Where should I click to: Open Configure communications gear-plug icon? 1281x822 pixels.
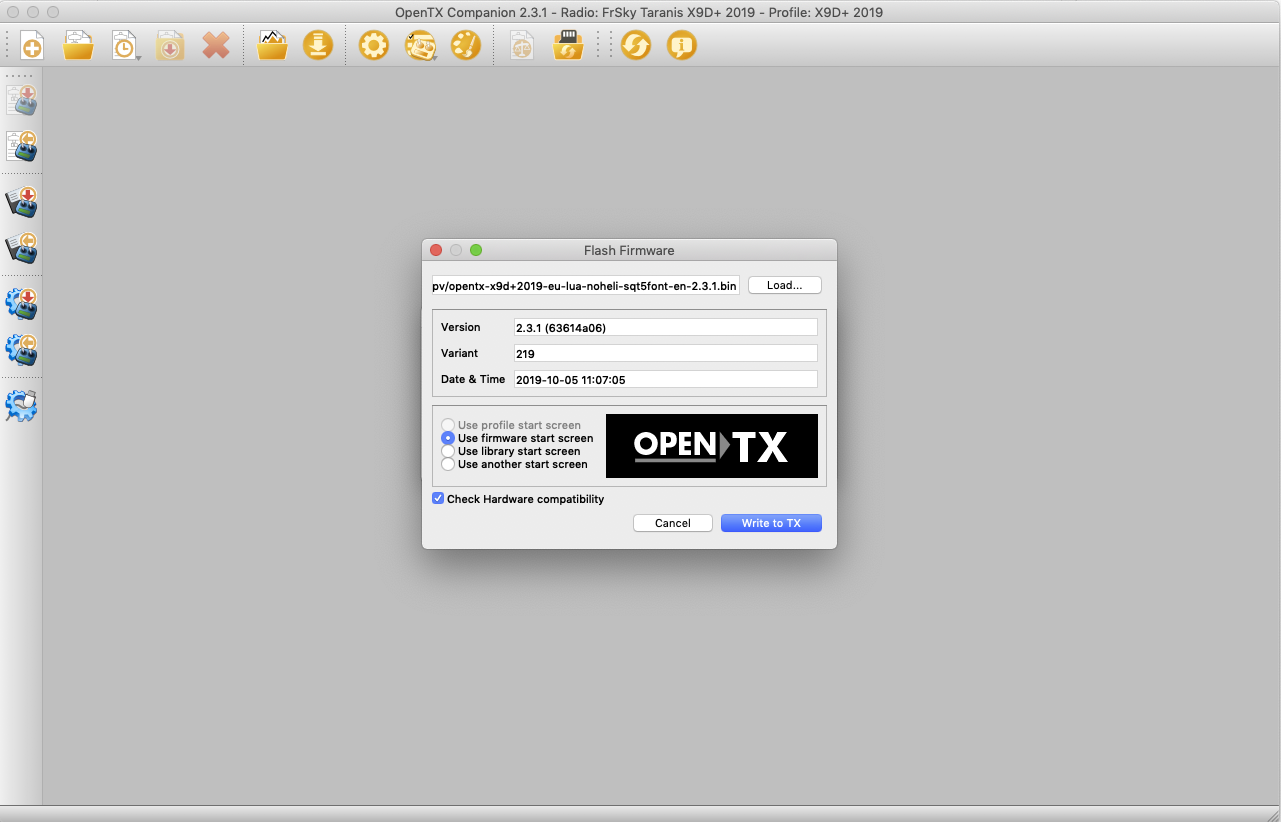22,405
